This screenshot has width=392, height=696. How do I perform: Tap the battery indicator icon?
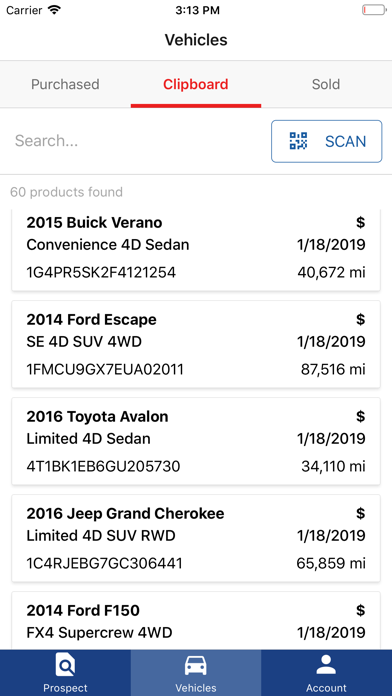pyautogui.click(x=374, y=10)
